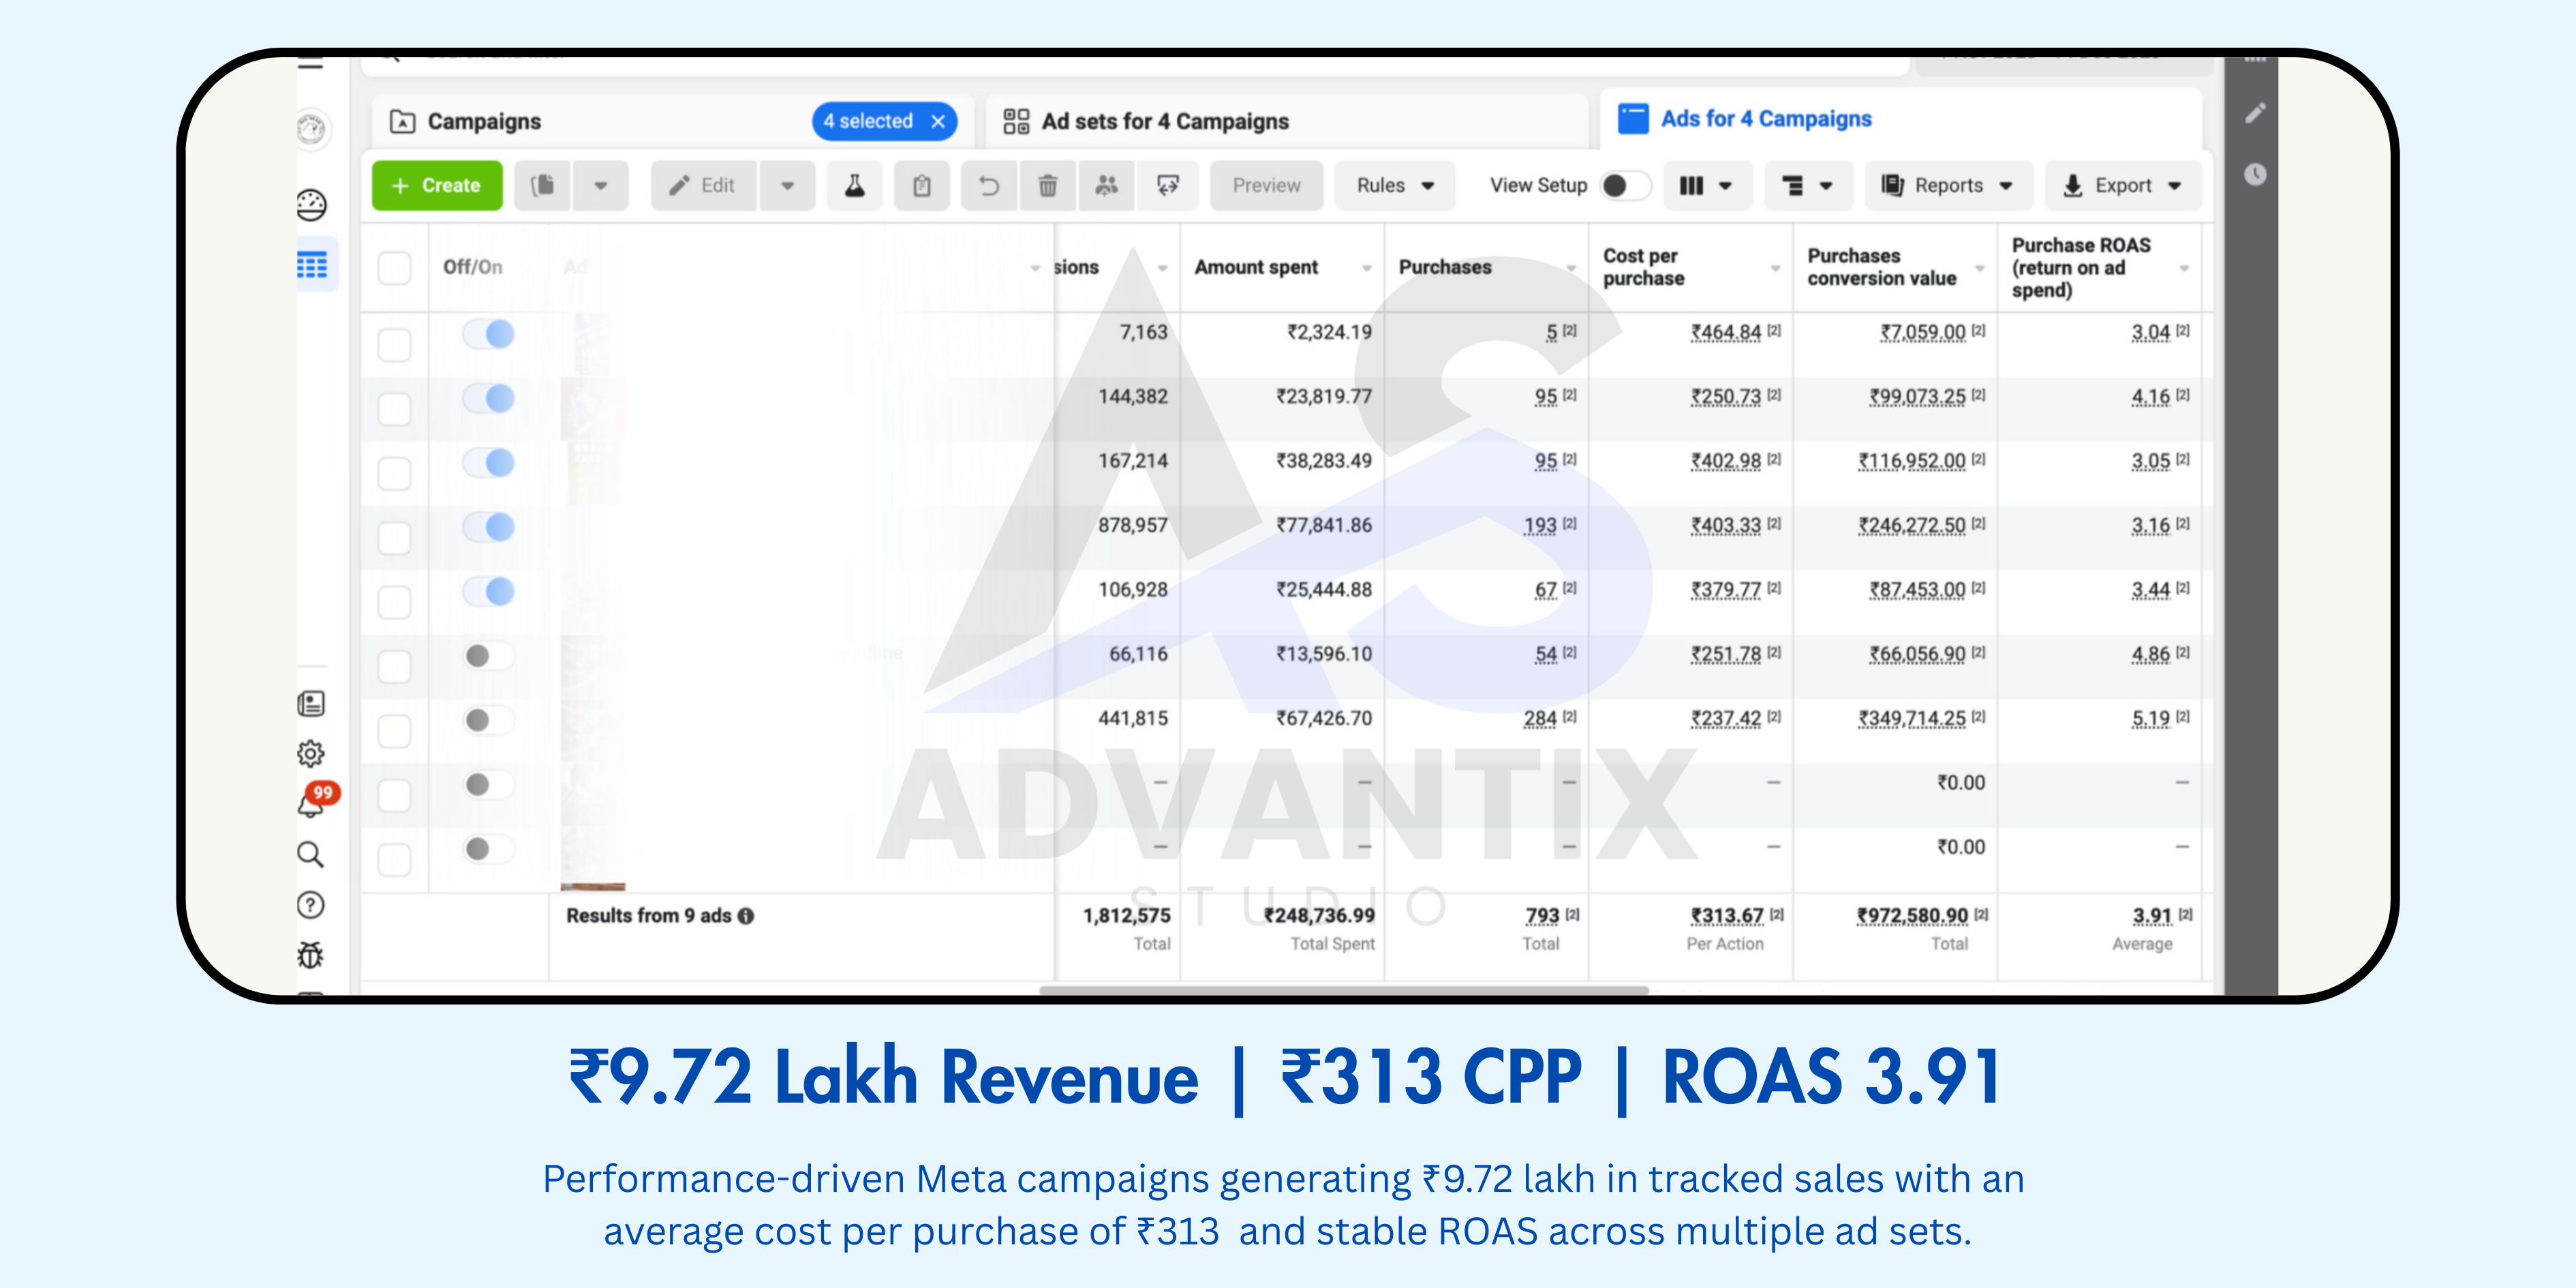Turn on the ad toggle in ₹13,596.10 row
The image size is (2576, 1288).
pos(489,655)
